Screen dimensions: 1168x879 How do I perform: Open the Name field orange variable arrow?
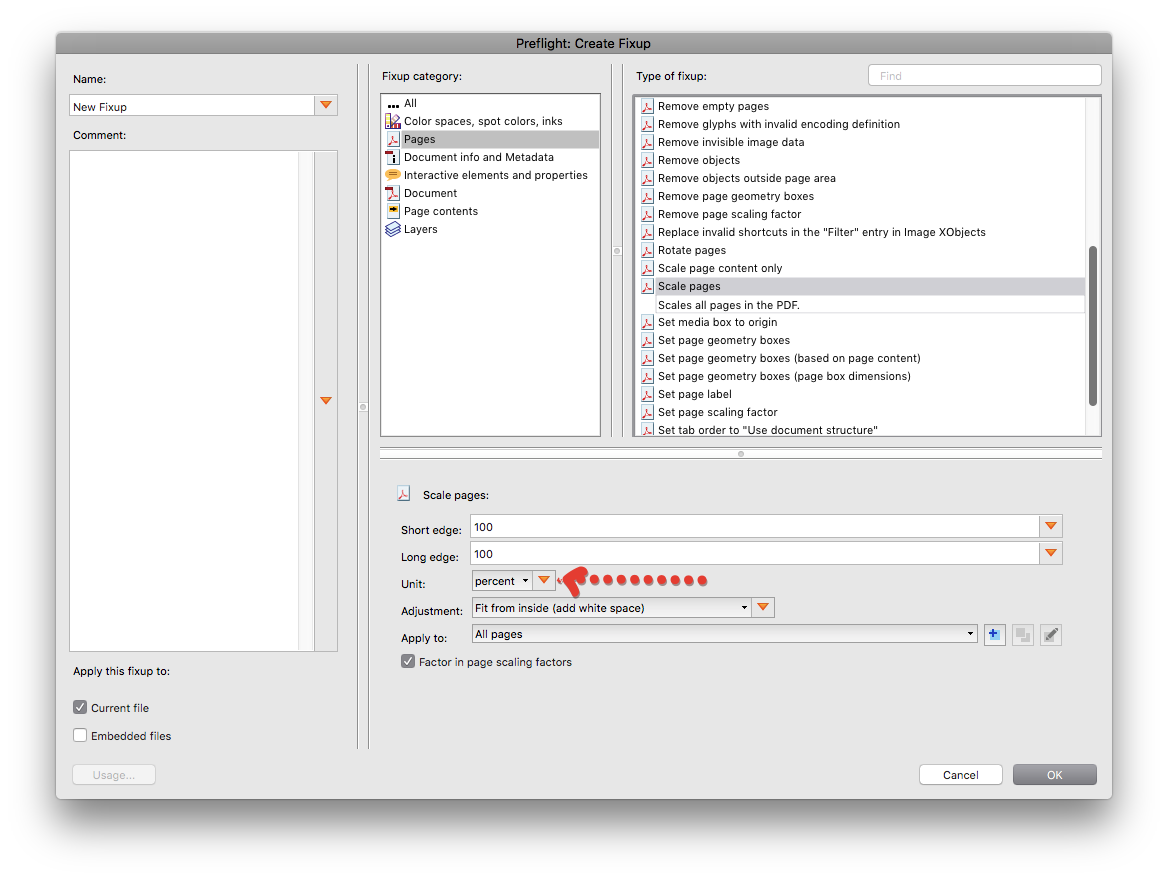pos(326,105)
